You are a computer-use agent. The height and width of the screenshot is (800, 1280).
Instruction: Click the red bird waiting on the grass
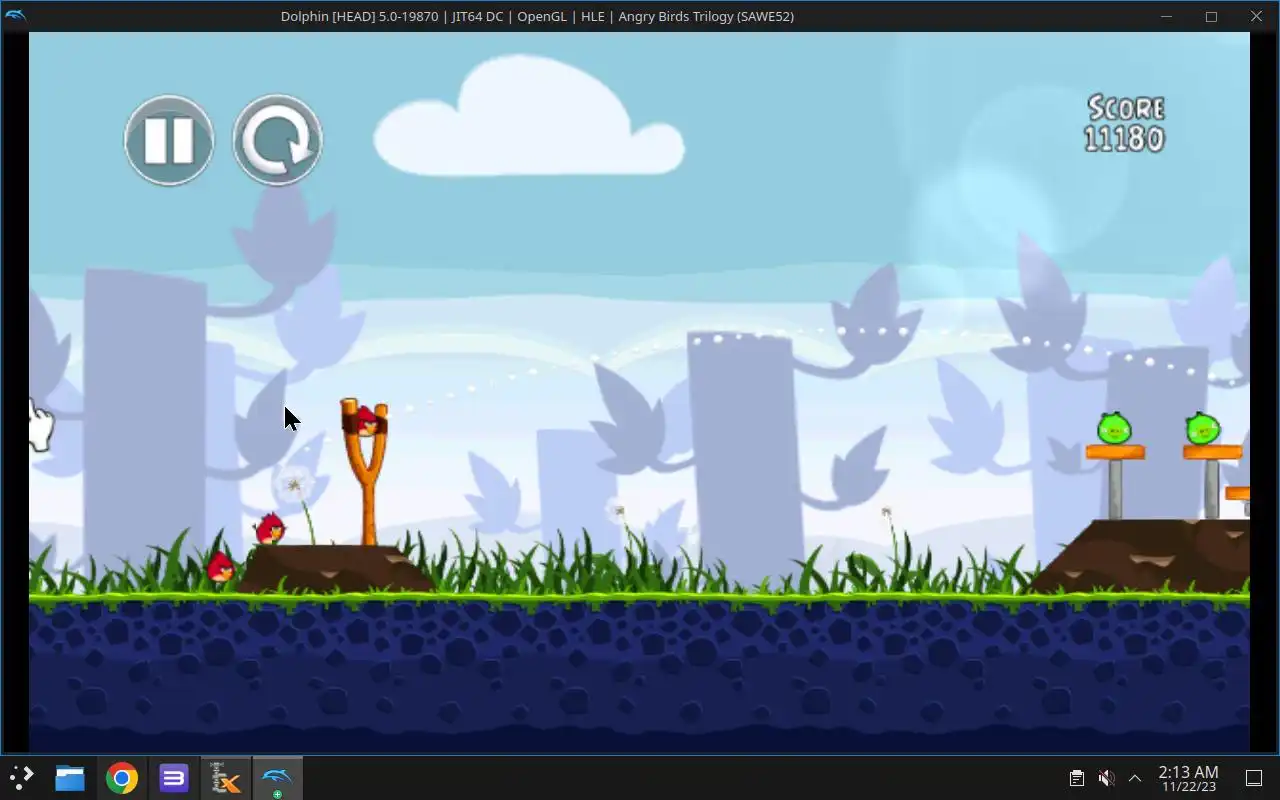(221, 567)
